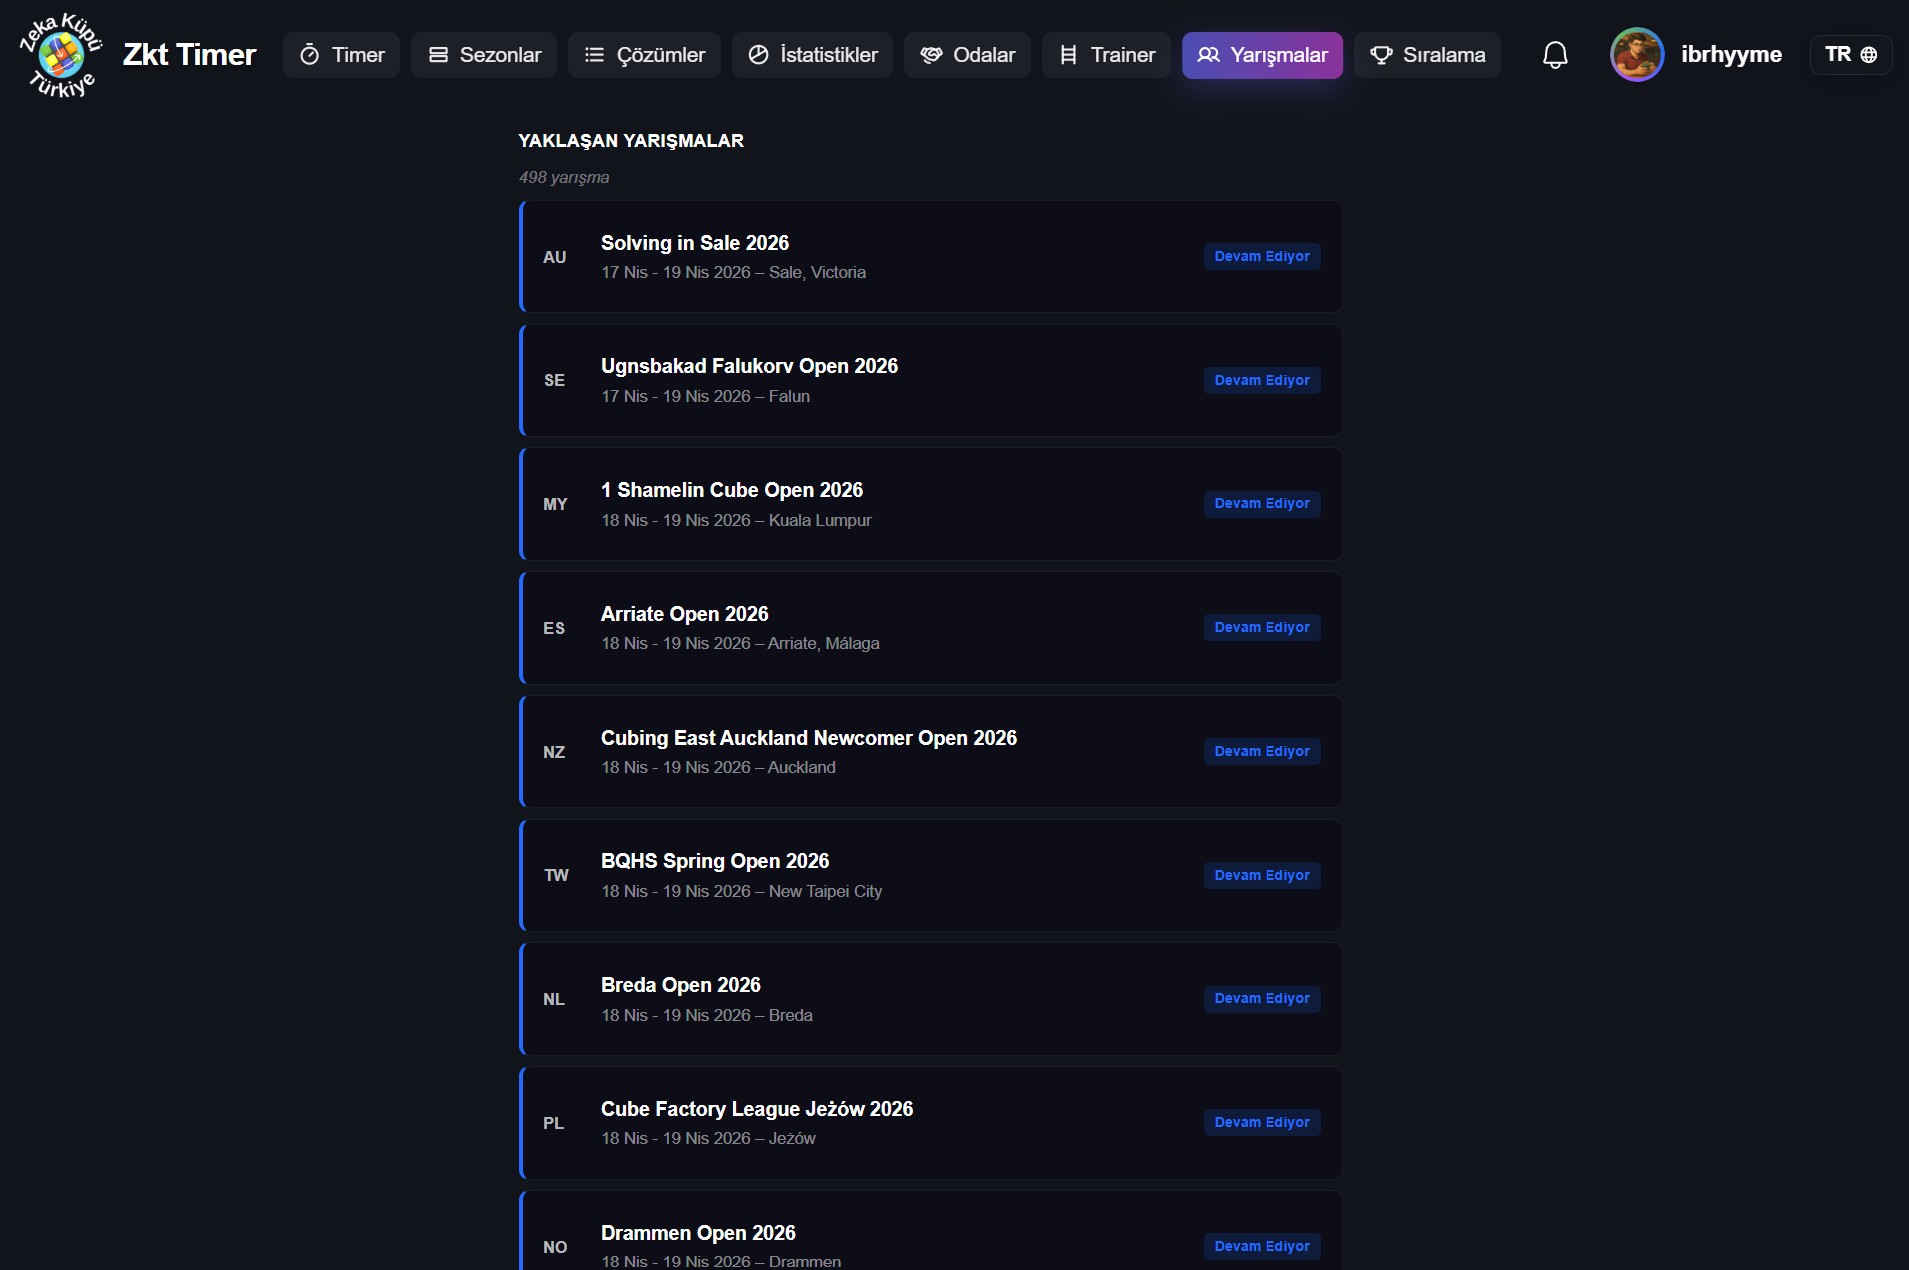Click the Çözümler list icon
Screen dimensions: 1909x1270
pos(595,55)
